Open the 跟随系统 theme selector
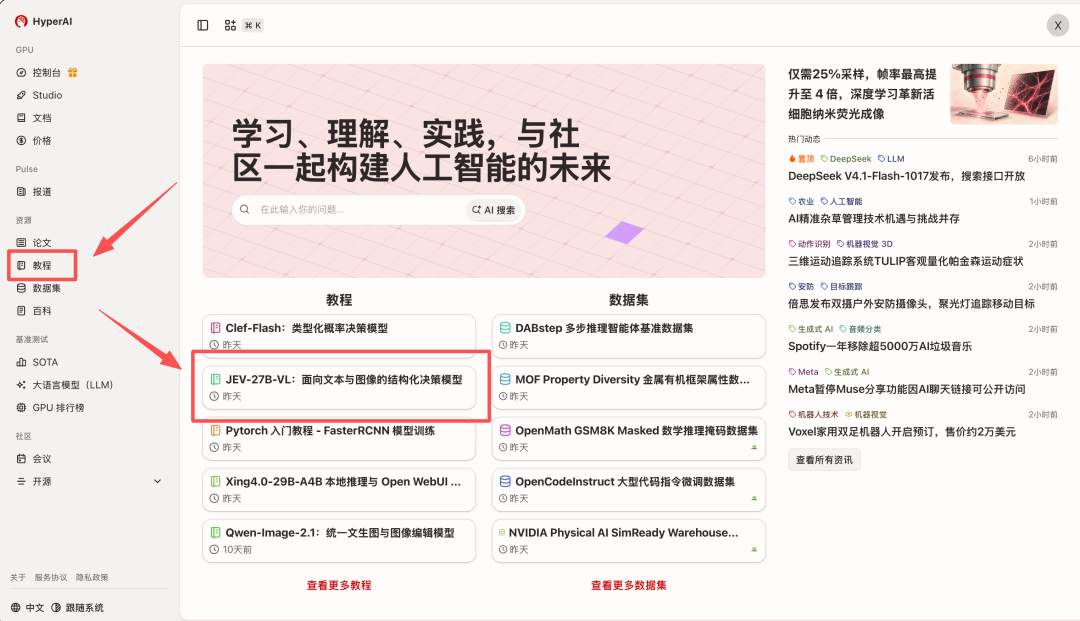 coord(77,607)
